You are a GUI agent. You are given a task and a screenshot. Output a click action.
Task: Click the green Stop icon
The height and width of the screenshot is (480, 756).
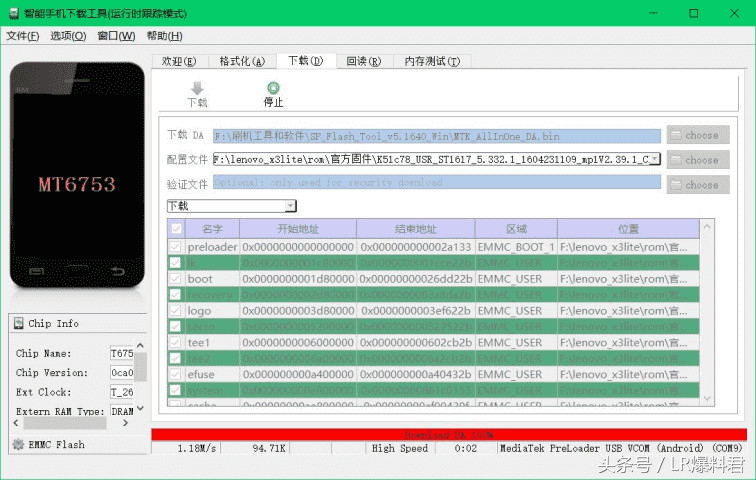click(273, 88)
